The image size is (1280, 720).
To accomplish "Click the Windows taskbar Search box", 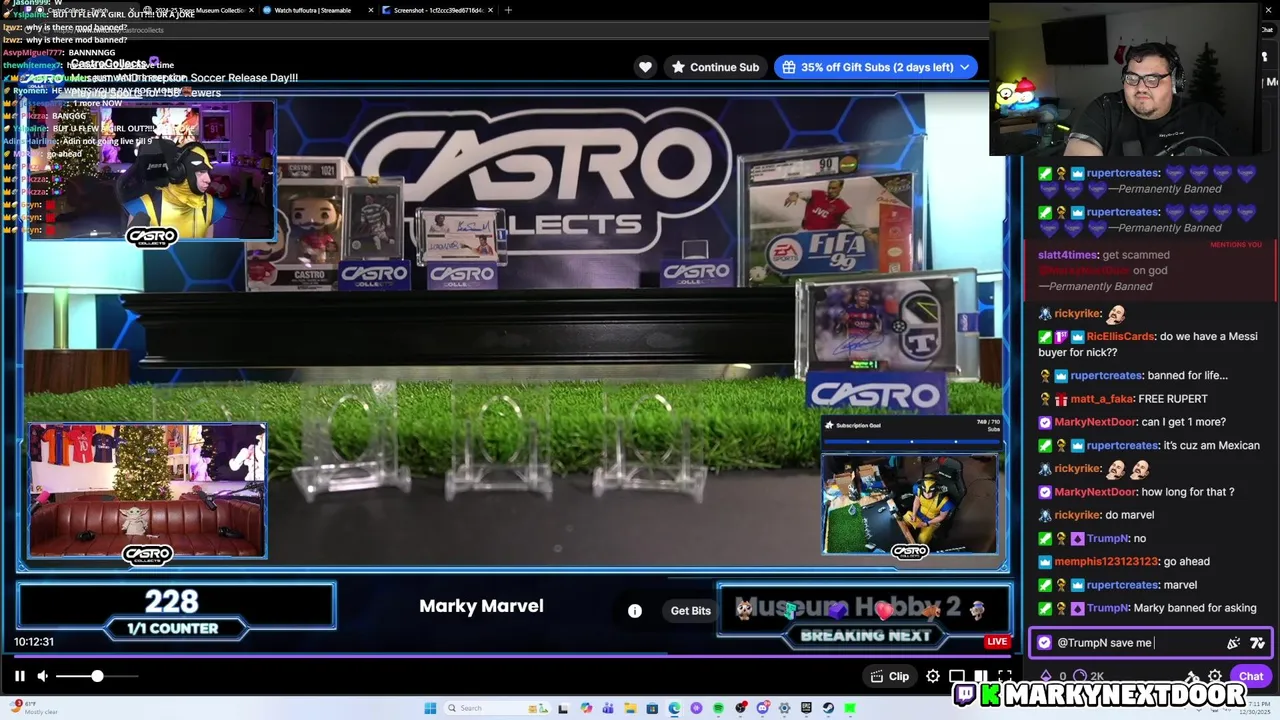I will [x=497, y=708].
